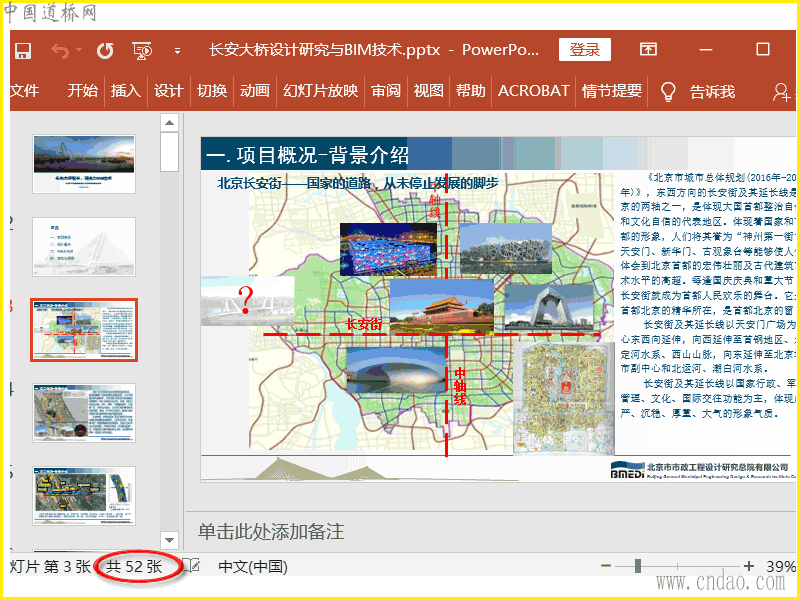This screenshot has width=800, height=600.
Task: Open the 文件 menu
Action: (x=25, y=91)
